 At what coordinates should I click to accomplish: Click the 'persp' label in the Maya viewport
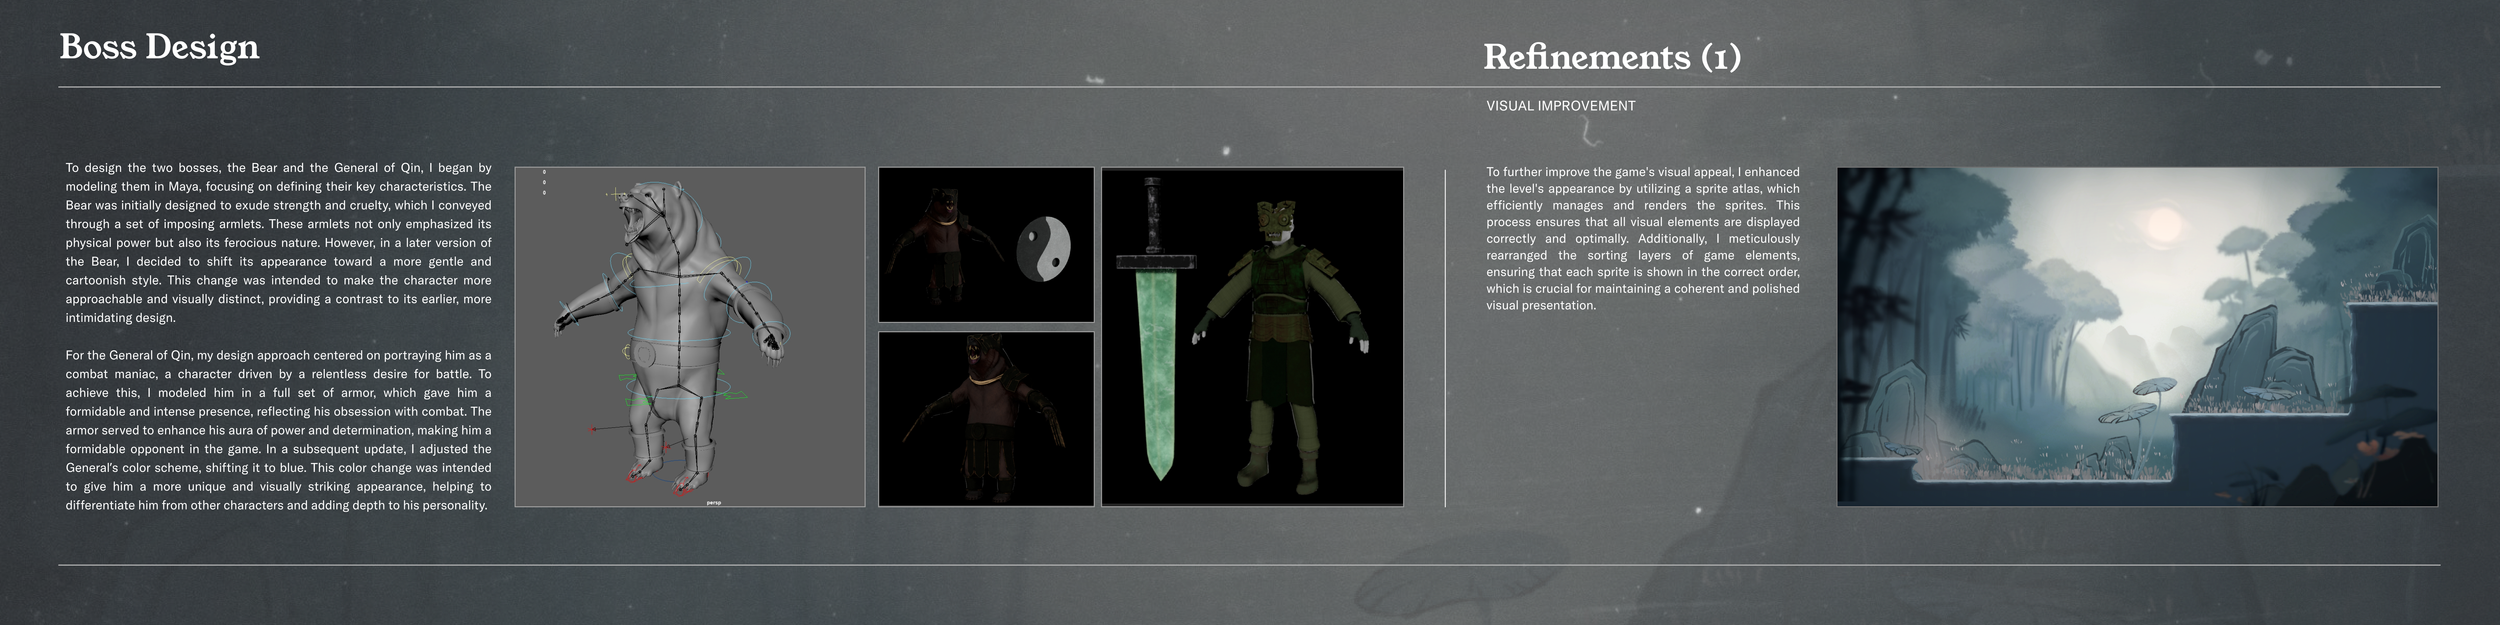pyautogui.click(x=713, y=502)
